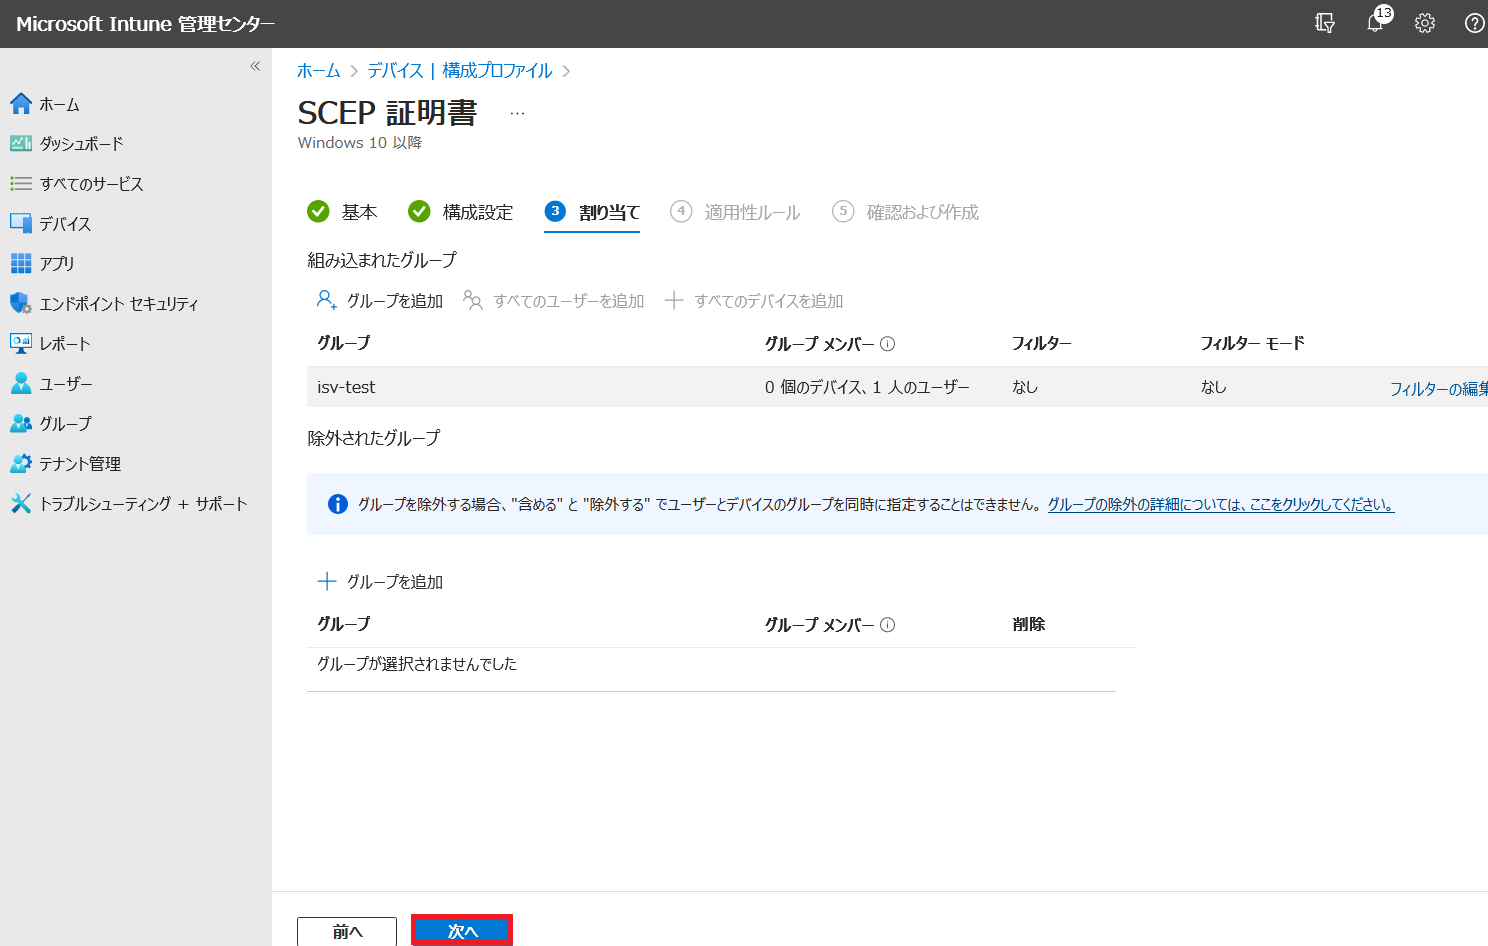Open the ellipsis menu next to SCEP 証明書
This screenshot has width=1488, height=946.
click(x=517, y=113)
